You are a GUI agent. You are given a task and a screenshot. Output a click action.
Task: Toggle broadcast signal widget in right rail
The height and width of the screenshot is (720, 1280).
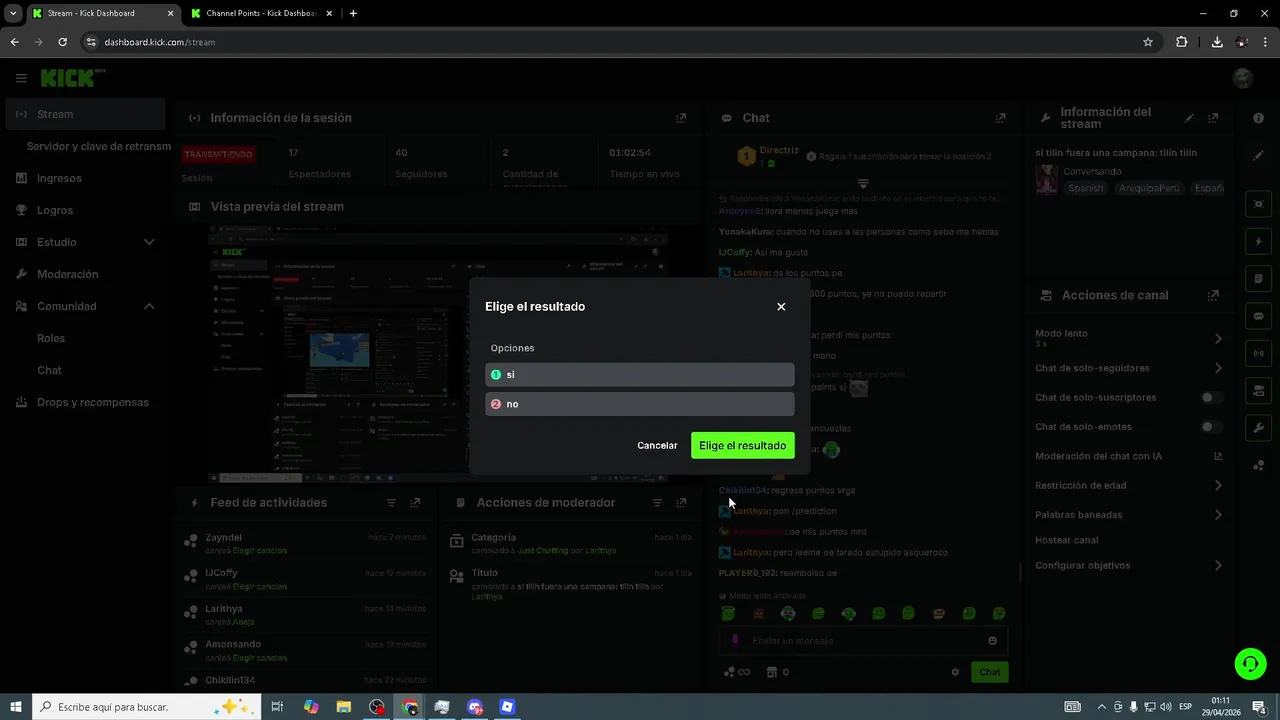1259,353
